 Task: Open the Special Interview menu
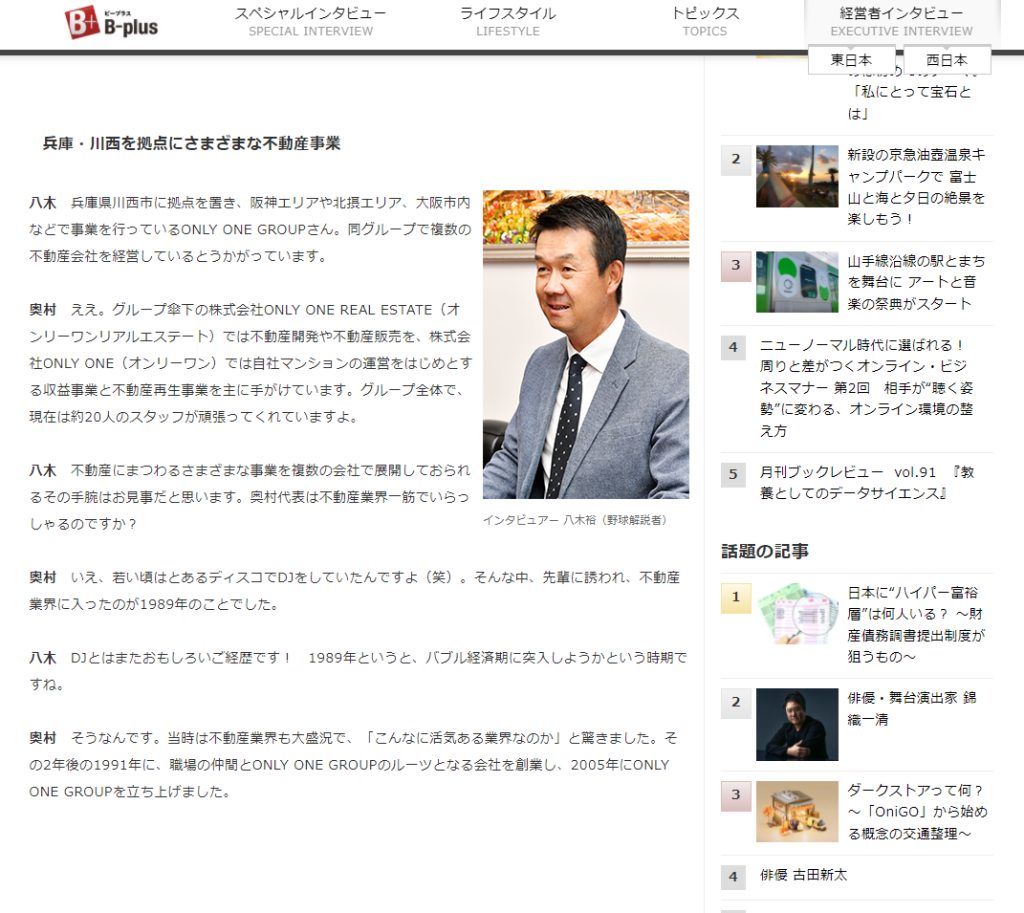click(x=310, y=21)
